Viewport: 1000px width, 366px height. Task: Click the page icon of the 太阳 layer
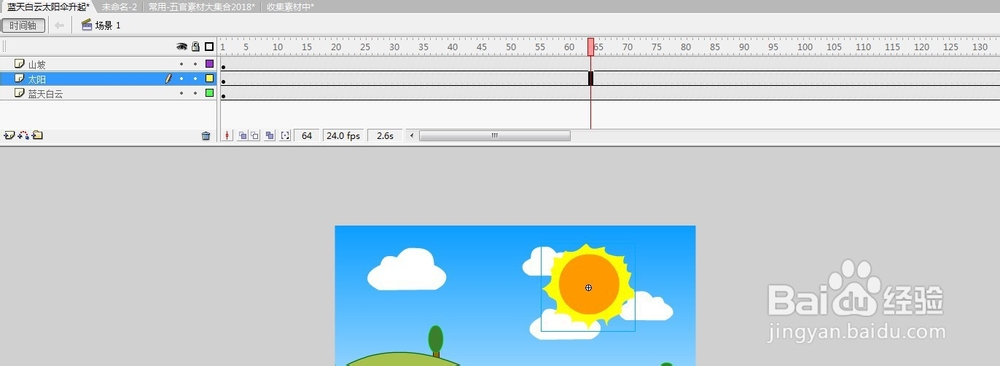[x=19, y=78]
